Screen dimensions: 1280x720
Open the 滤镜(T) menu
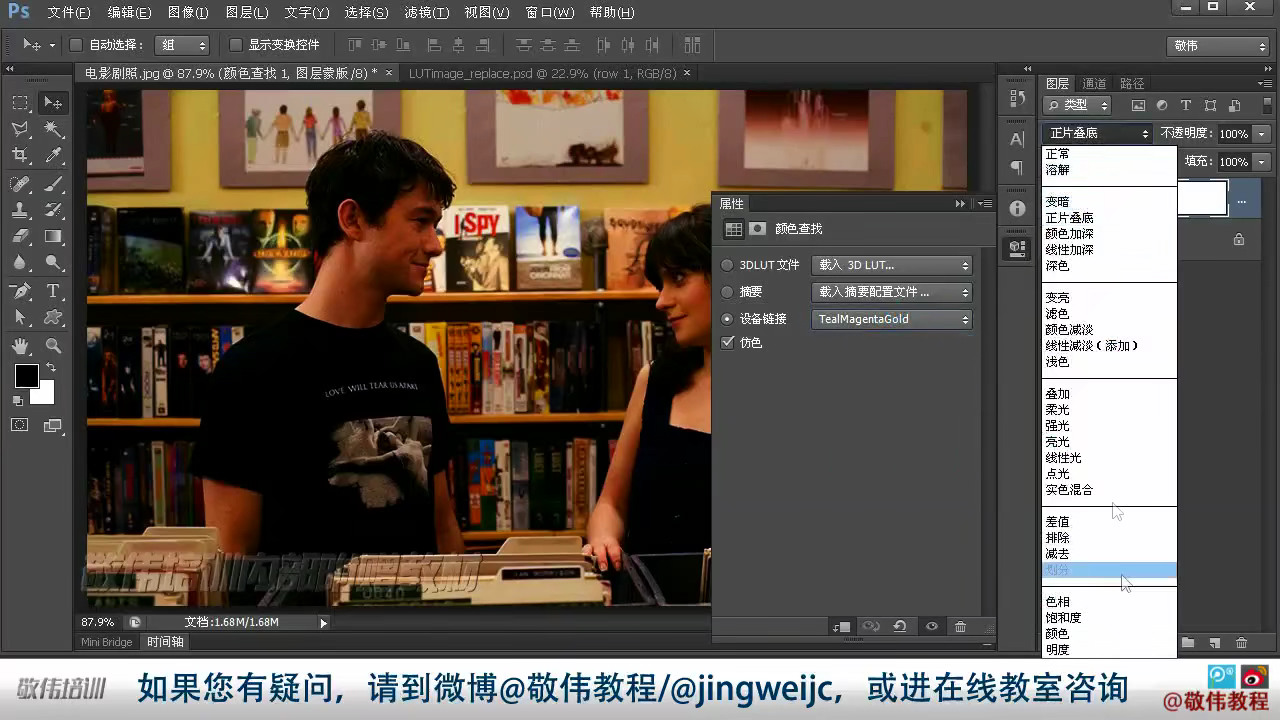point(427,13)
